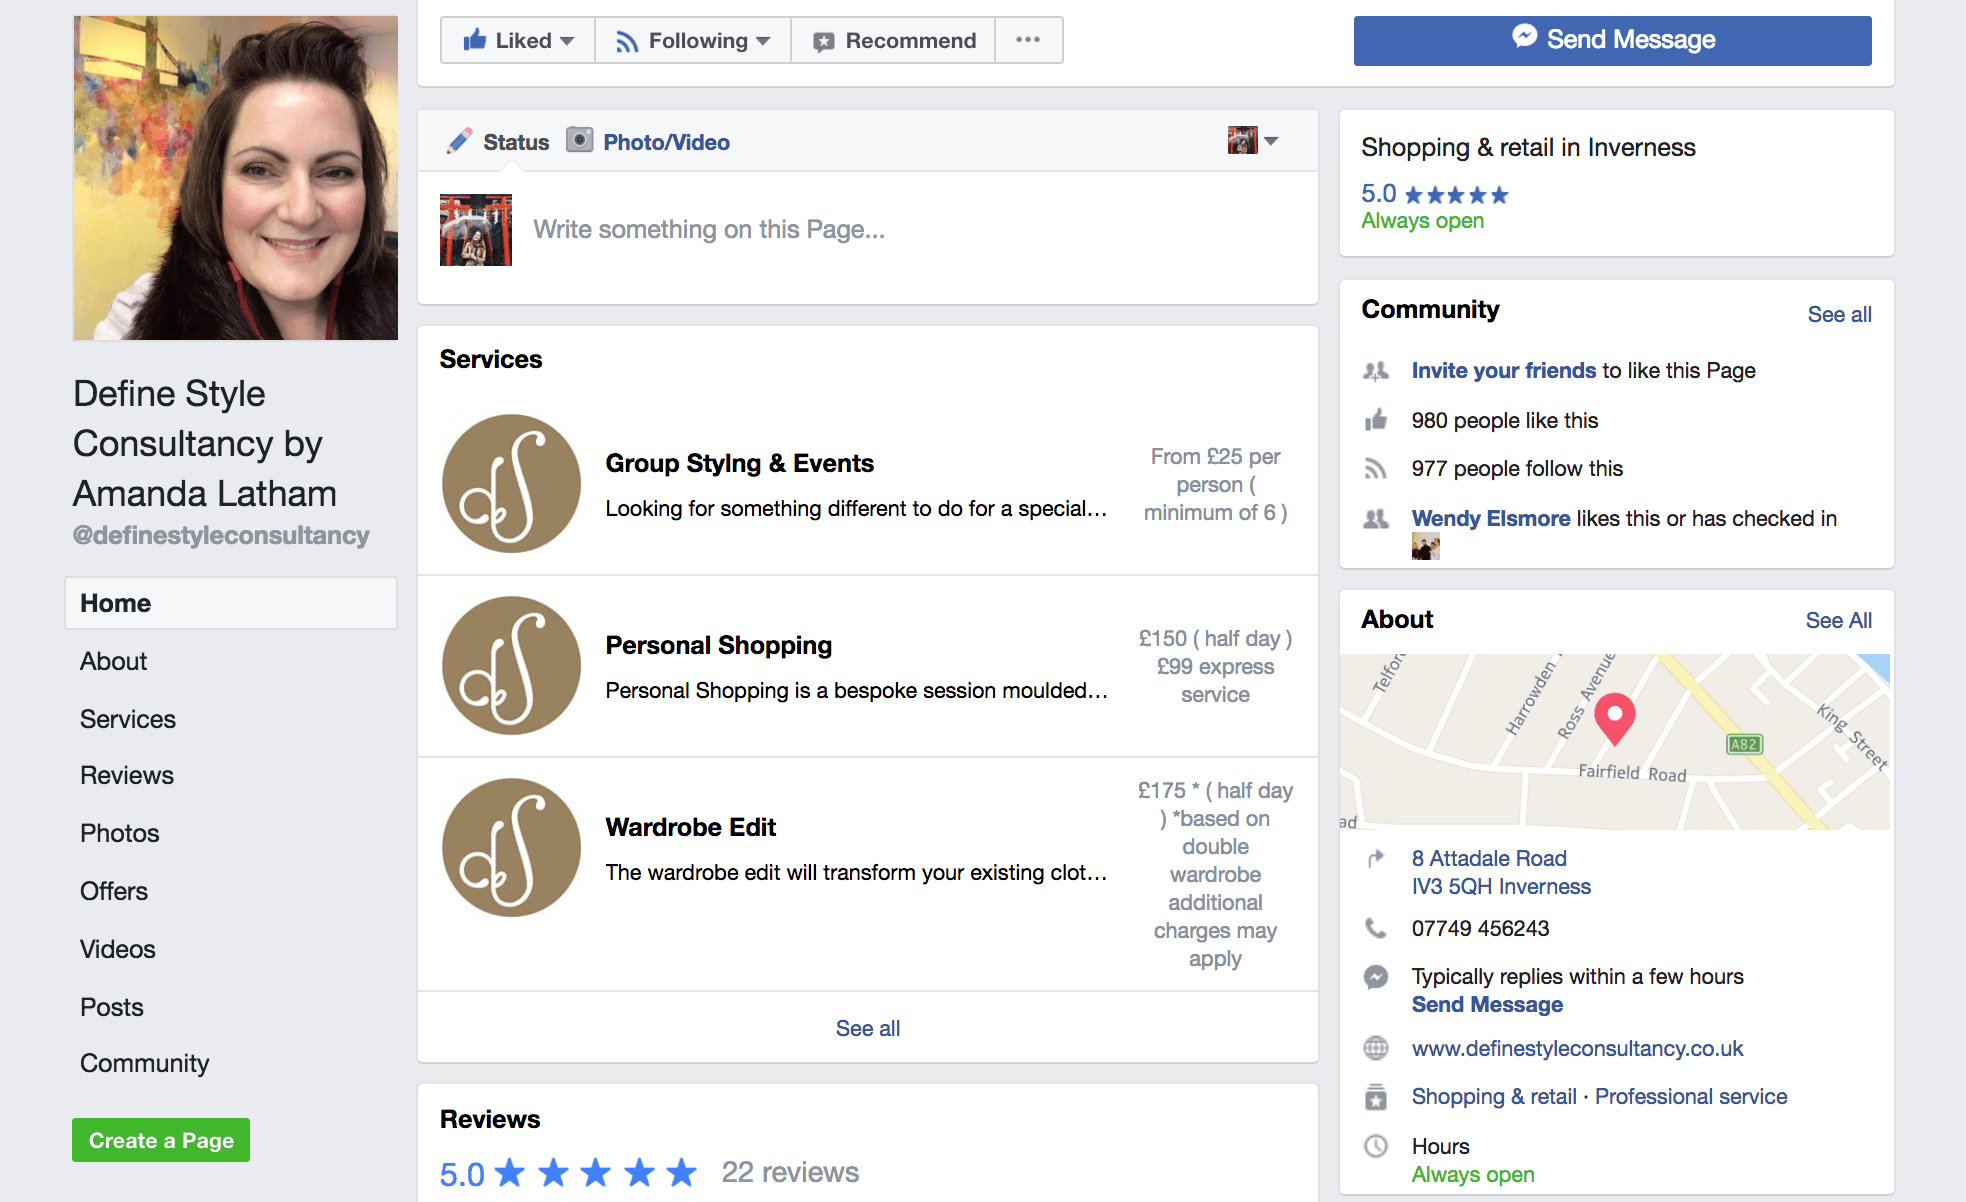
Task: Open the Liked dropdown arrow
Action: pyautogui.click(x=567, y=41)
